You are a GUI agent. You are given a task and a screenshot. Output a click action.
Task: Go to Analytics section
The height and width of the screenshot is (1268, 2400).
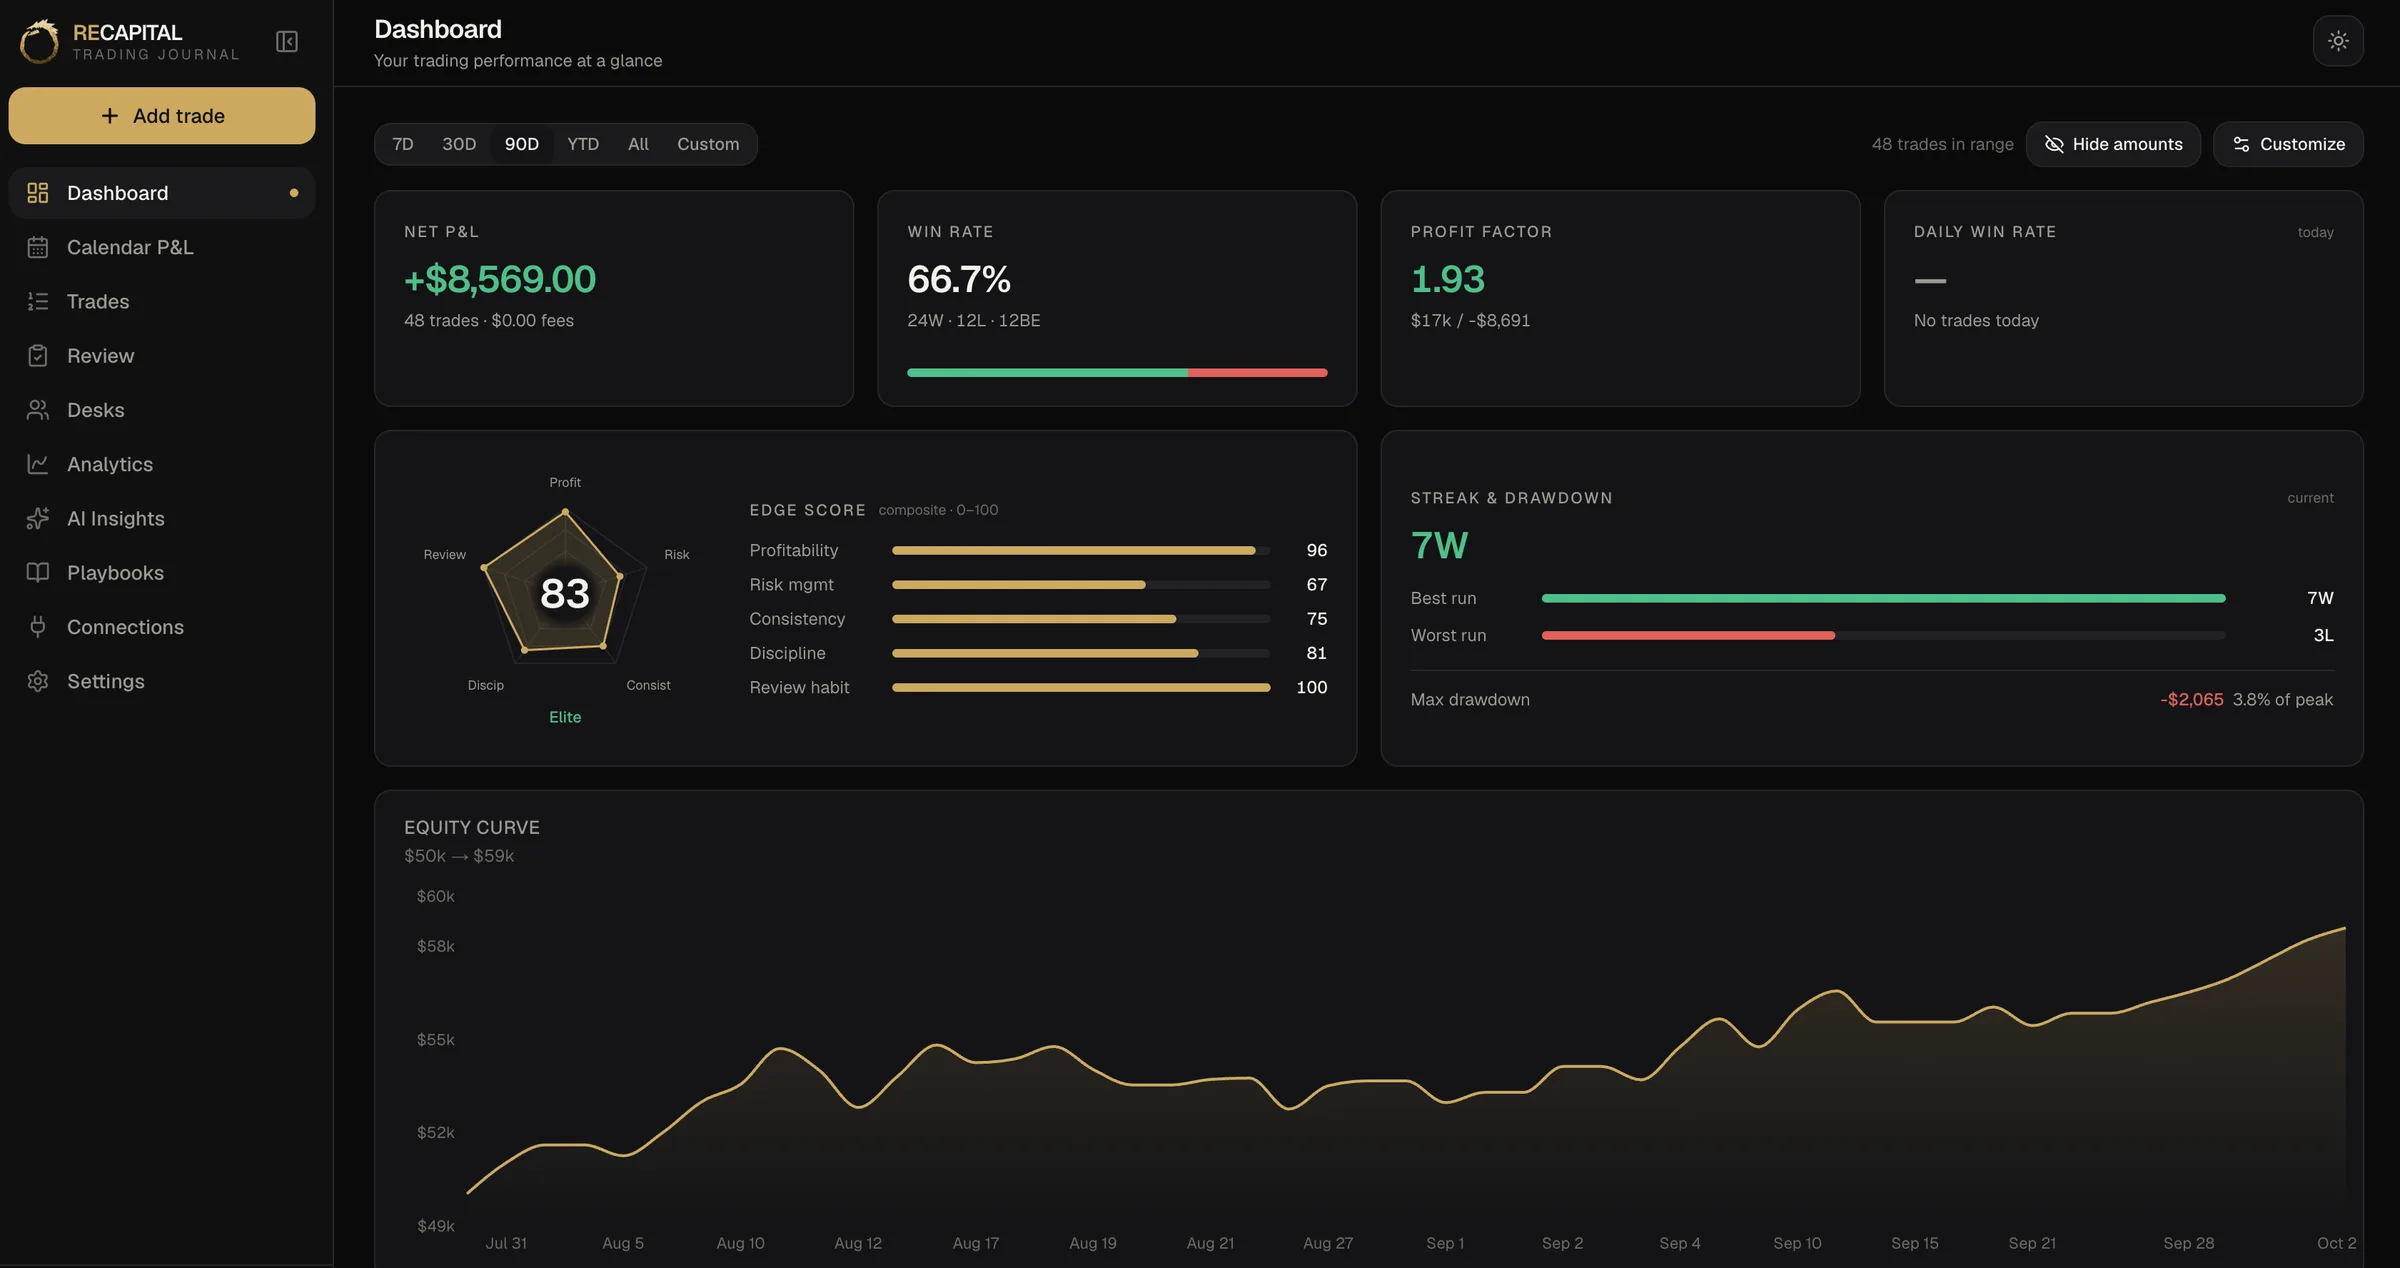162,464
